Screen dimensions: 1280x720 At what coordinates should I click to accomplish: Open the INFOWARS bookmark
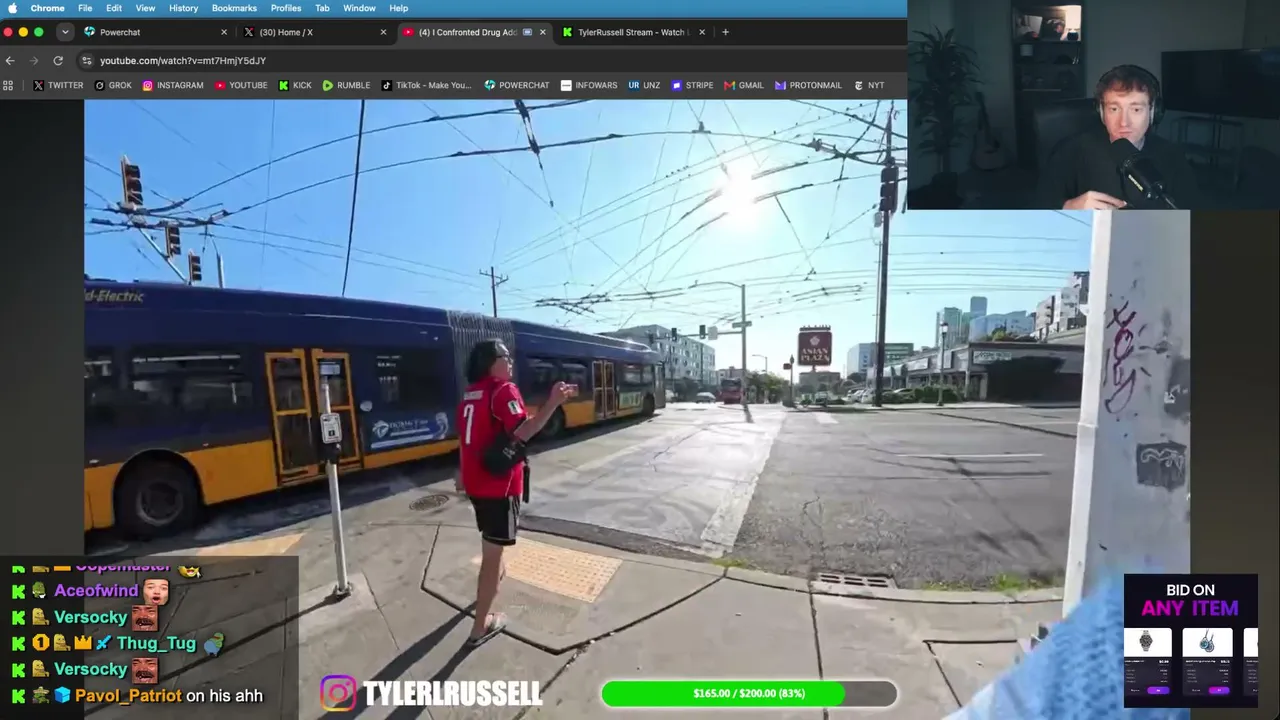589,85
